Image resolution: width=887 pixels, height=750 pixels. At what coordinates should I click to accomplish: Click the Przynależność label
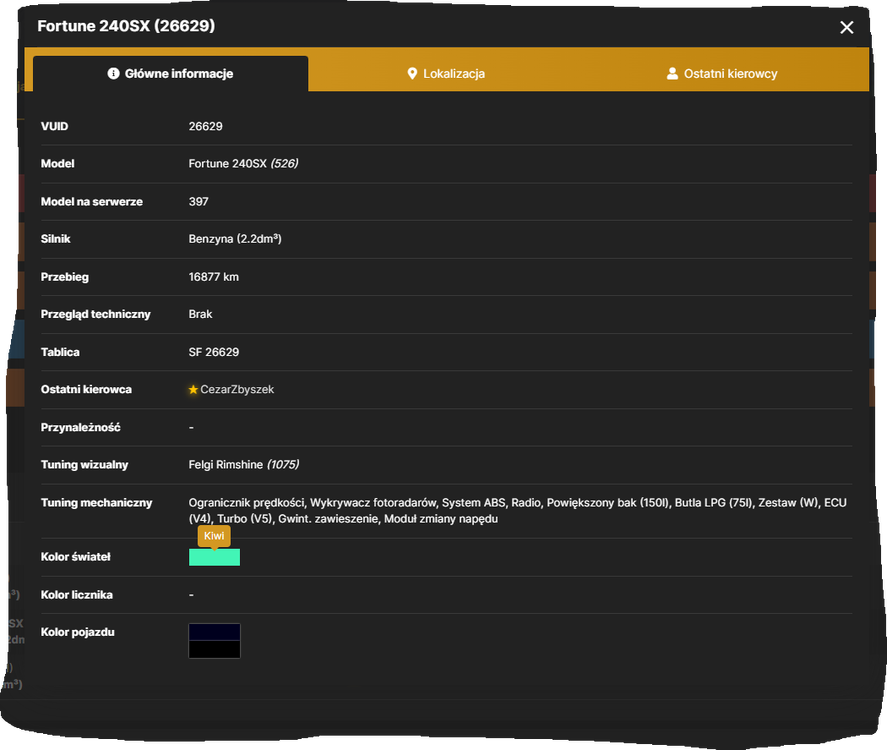click(80, 427)
